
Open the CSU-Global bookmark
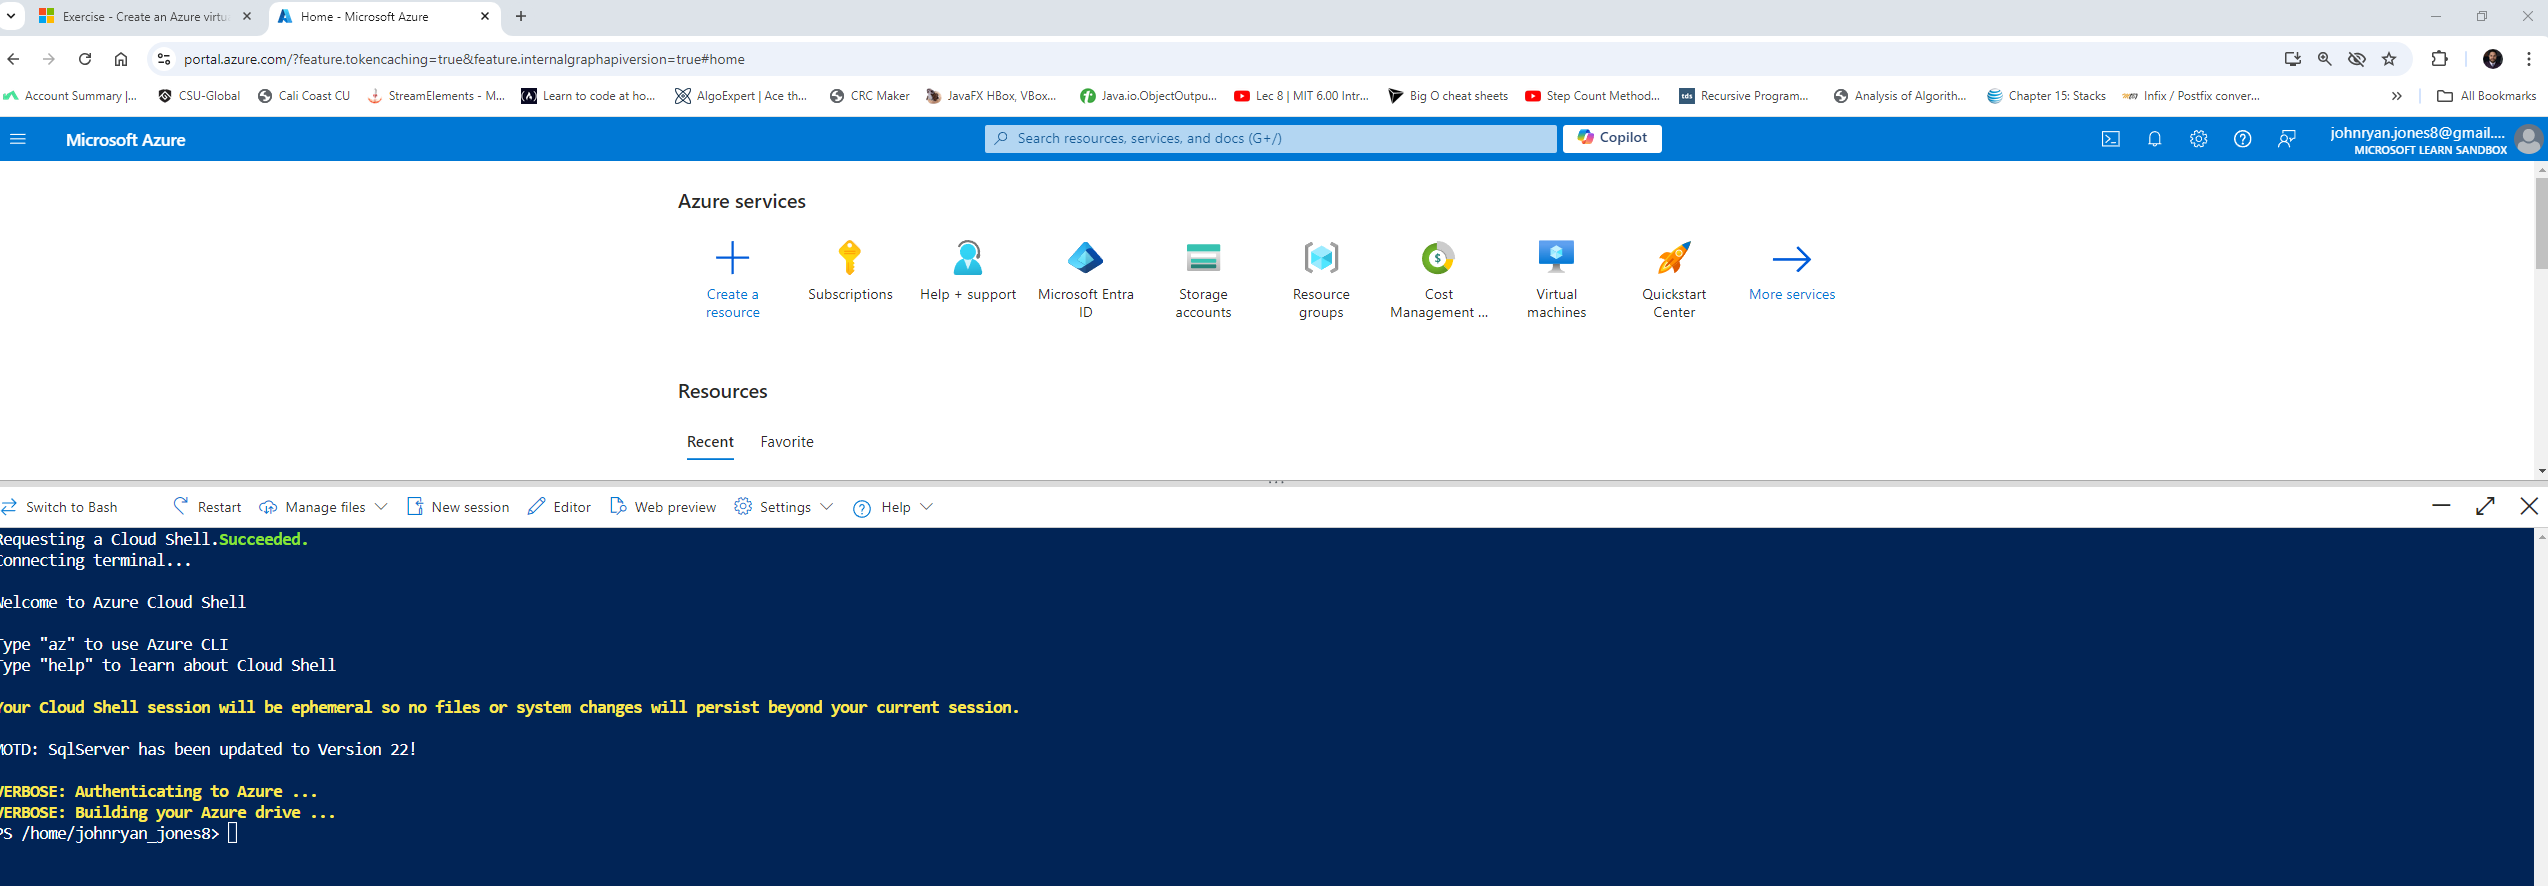pyautogui.click(x=199, y=96)
